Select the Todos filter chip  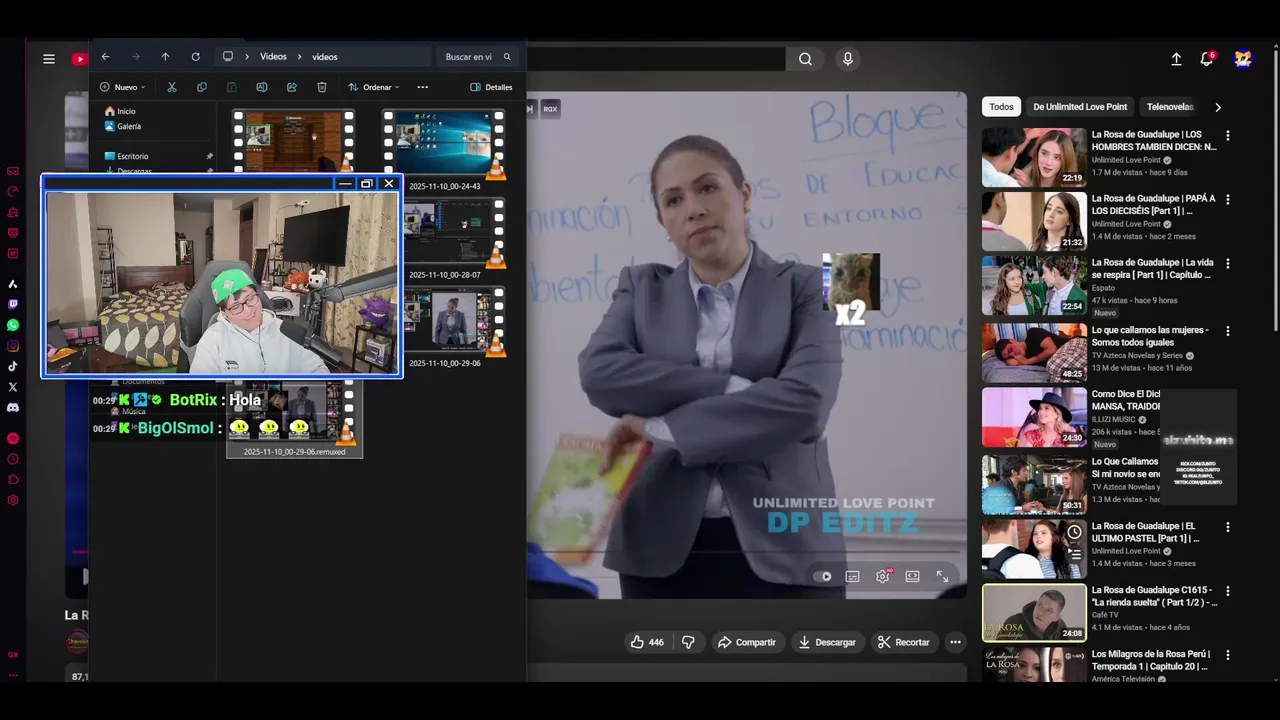[x=1001, y=107]
